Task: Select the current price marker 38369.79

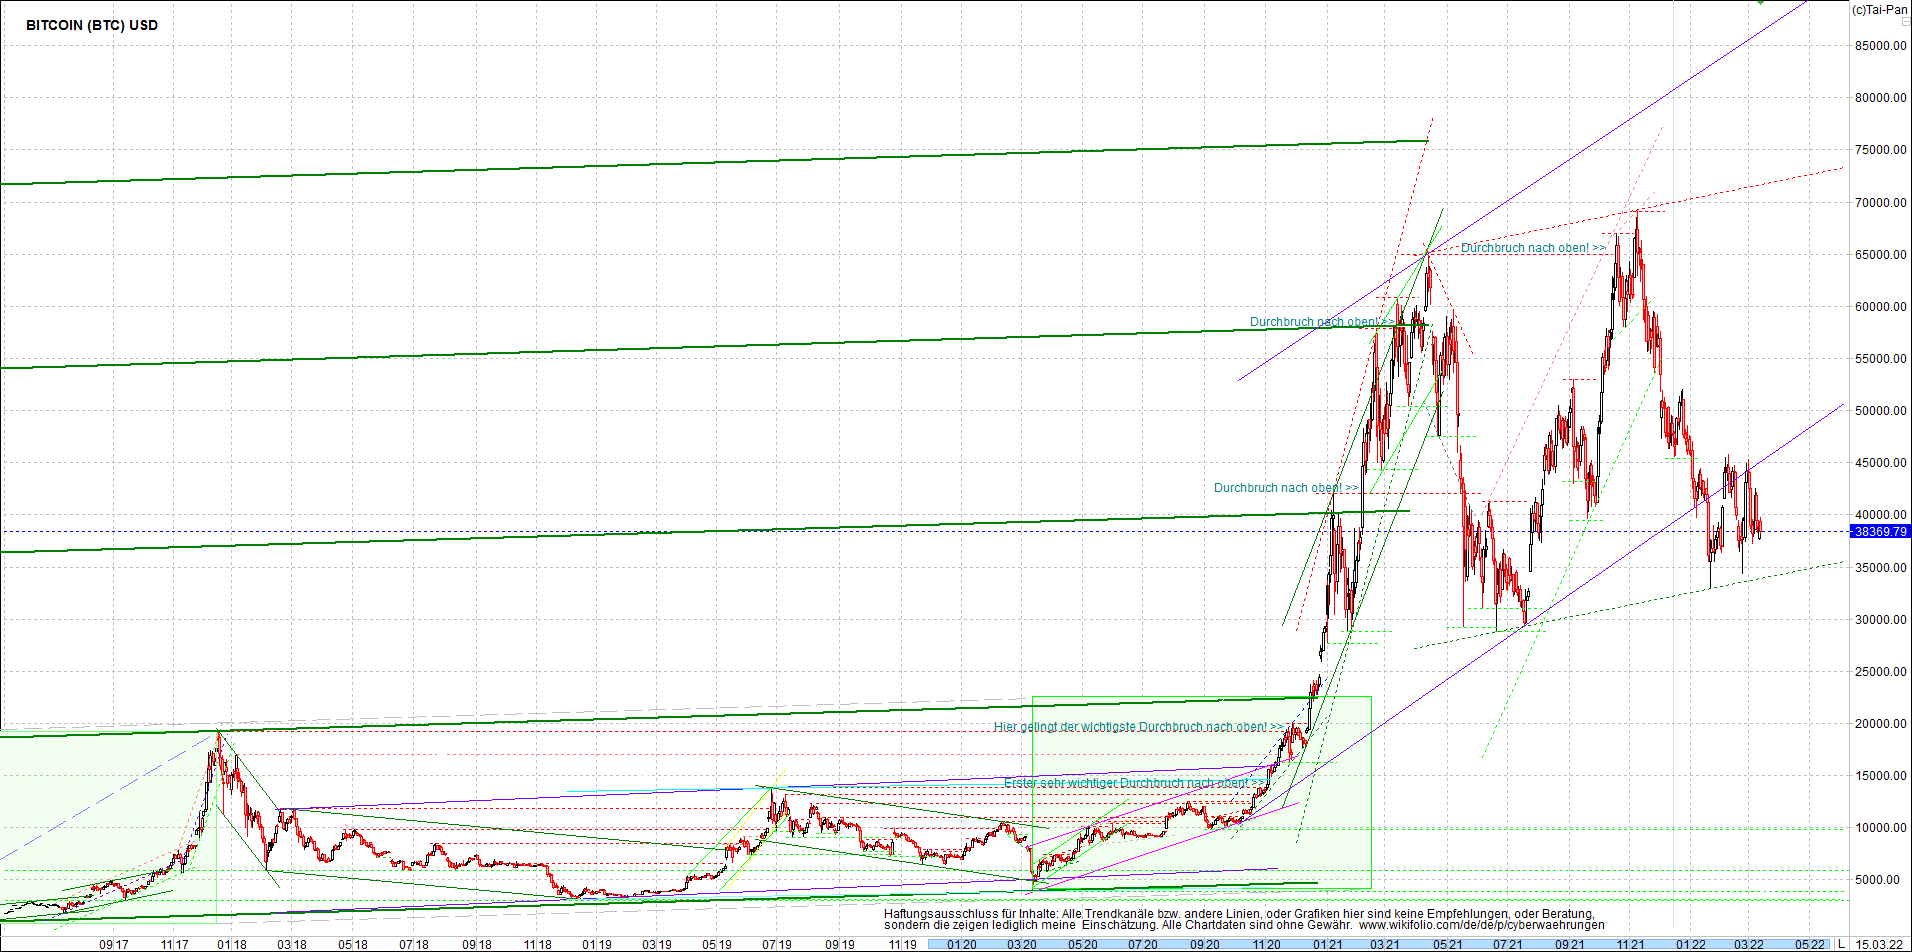Action: pos(1880,532)
